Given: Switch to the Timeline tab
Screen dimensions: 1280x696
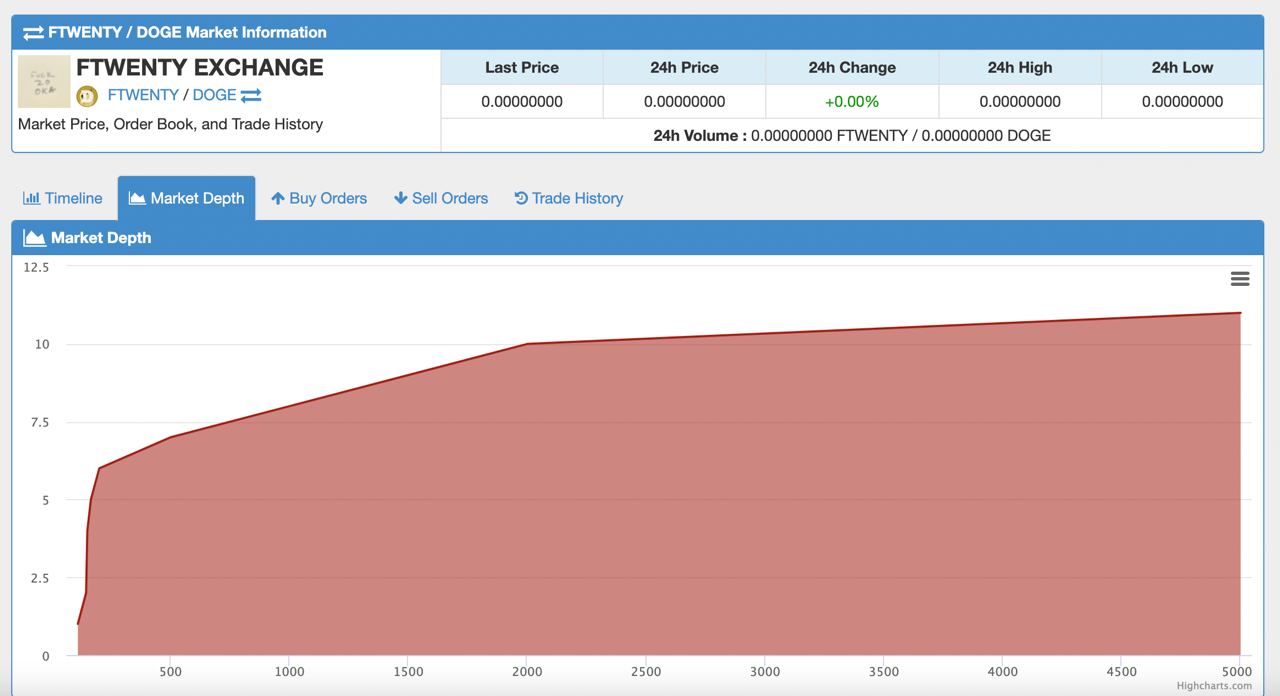Looking at the screenshot, I should click(62, 198).
